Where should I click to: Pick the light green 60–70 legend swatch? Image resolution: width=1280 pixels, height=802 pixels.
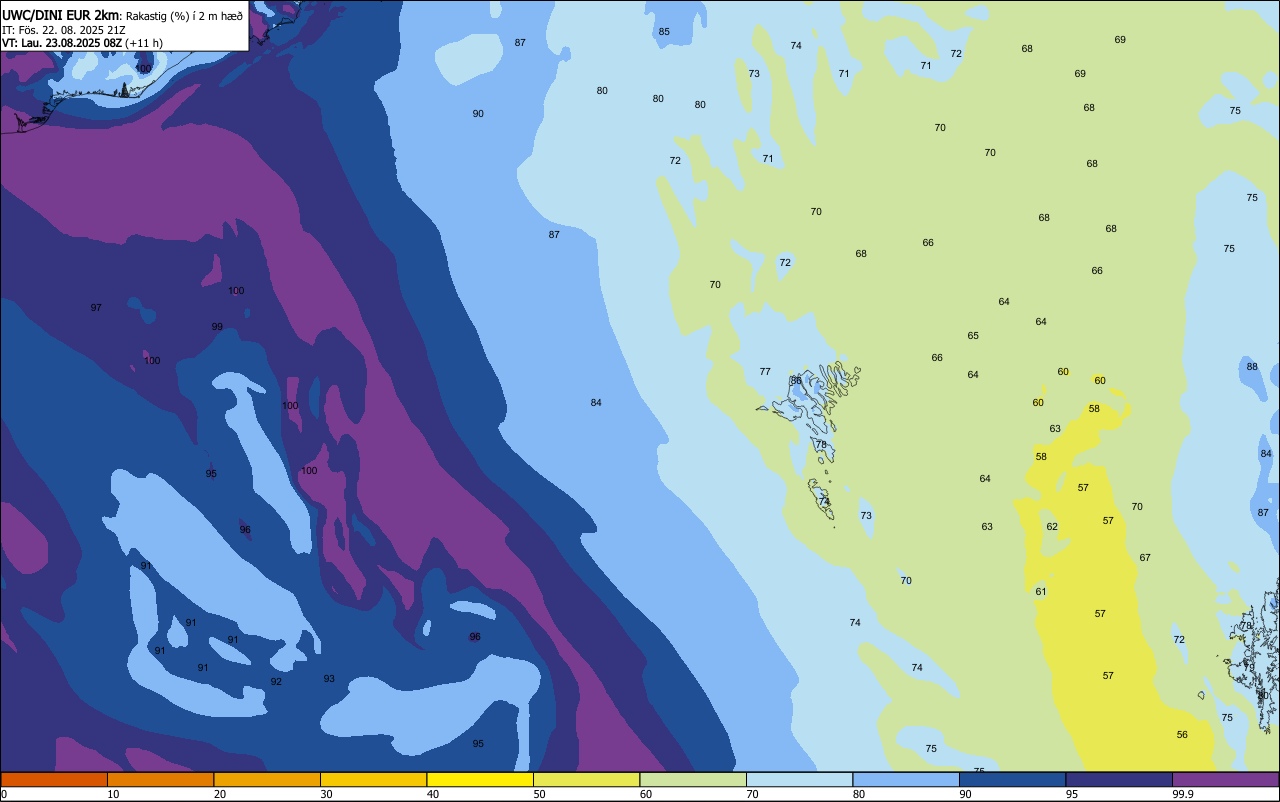693,779
